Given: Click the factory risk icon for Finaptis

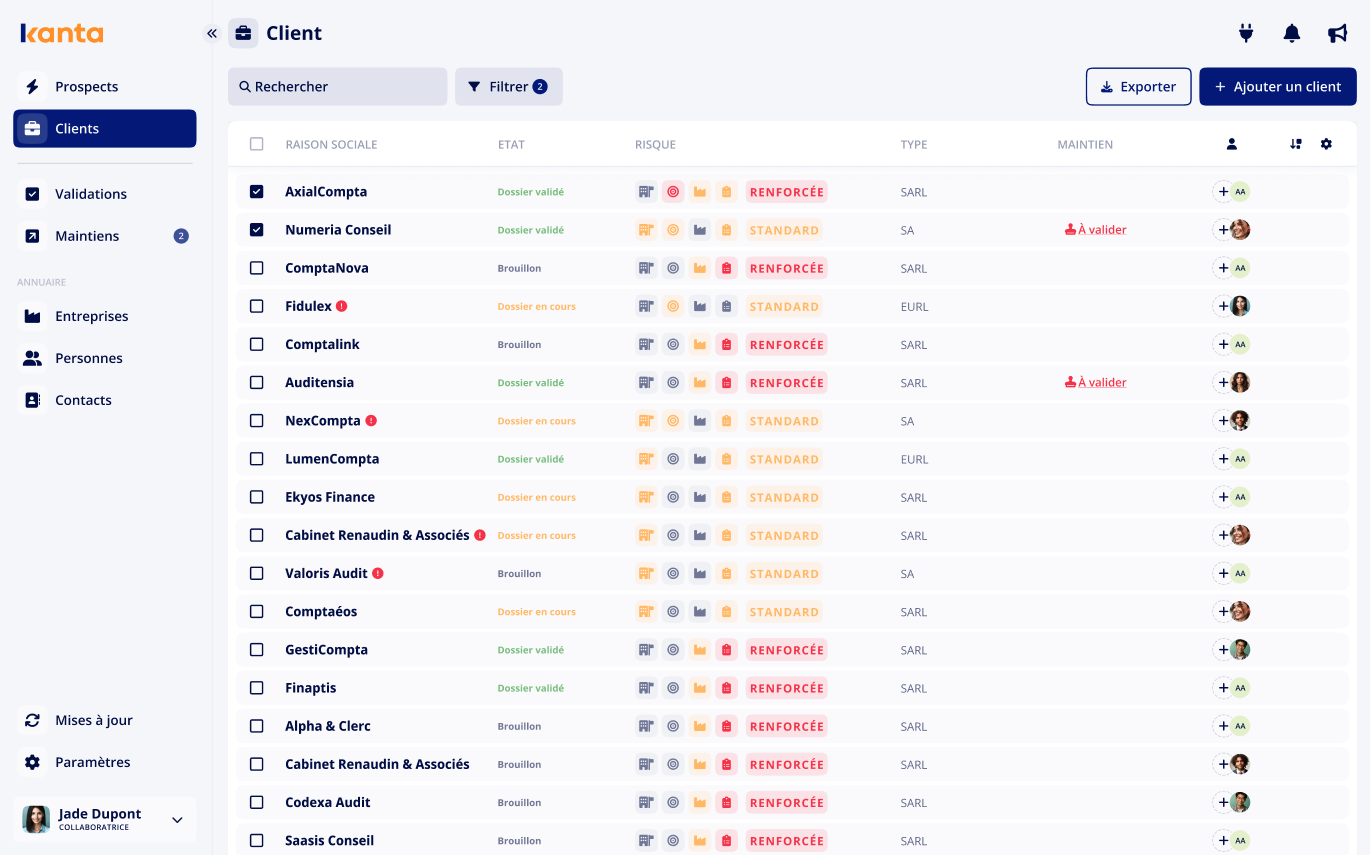Looking at the screenshot, I should tap(700, 688).
